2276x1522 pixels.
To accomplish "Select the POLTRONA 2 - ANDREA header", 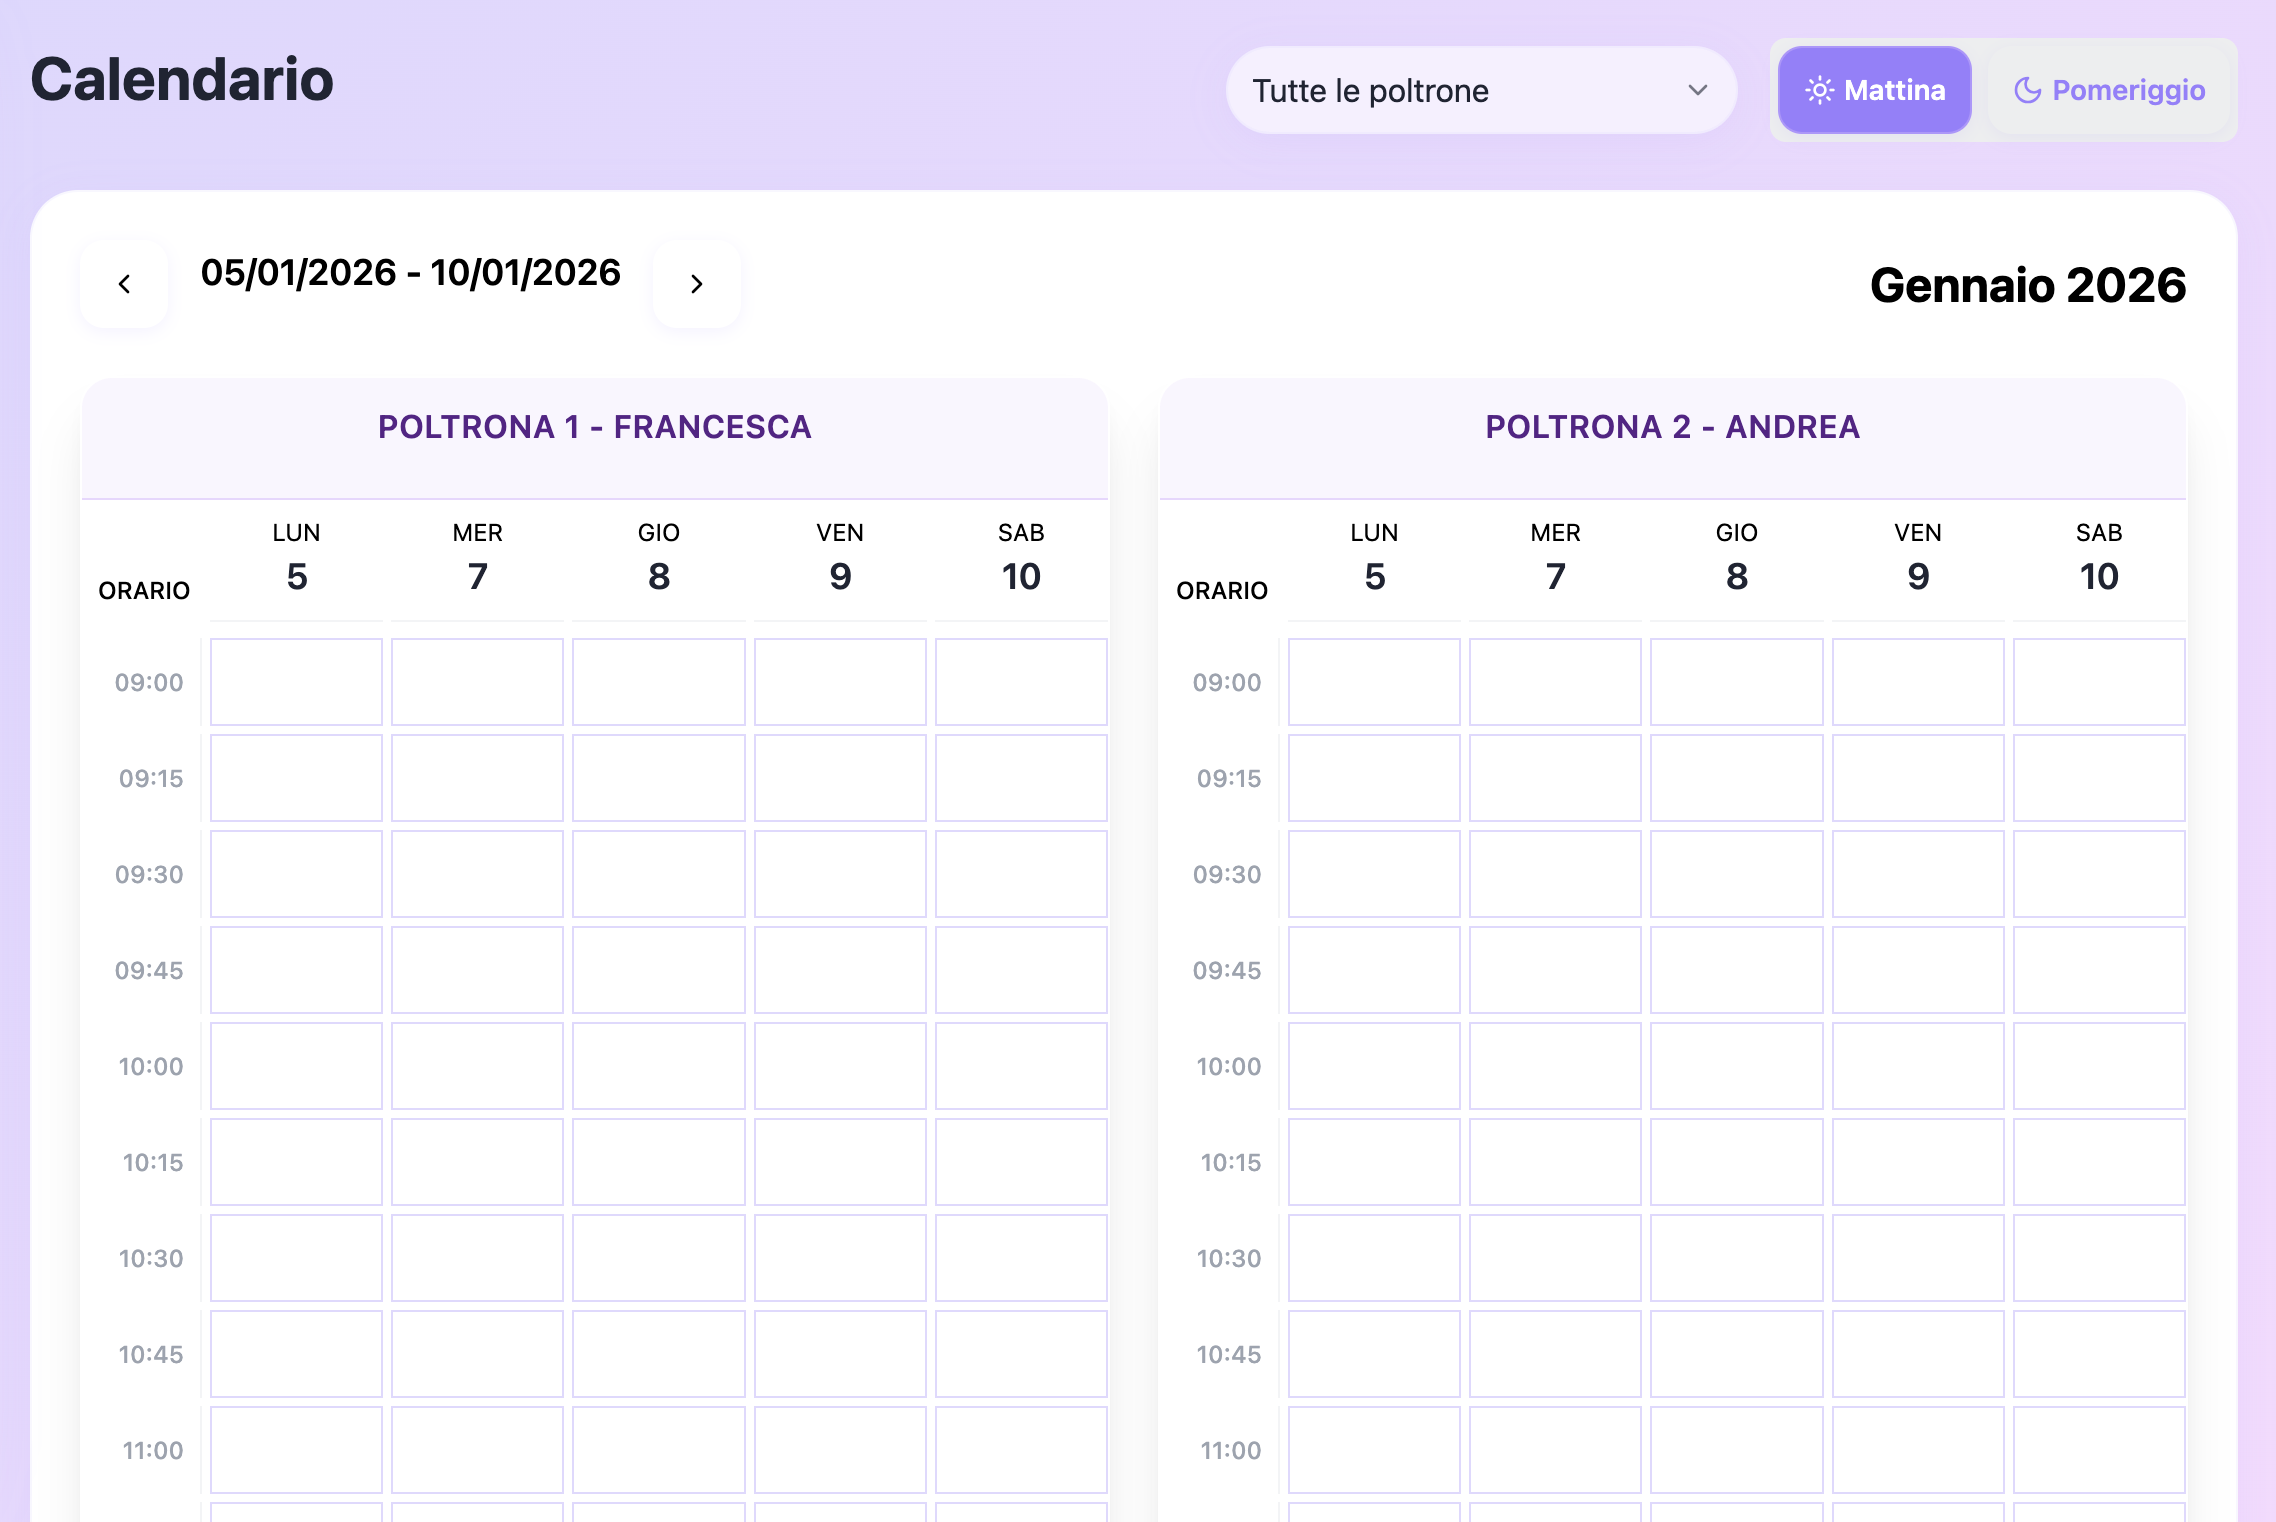I will 1673,427.
